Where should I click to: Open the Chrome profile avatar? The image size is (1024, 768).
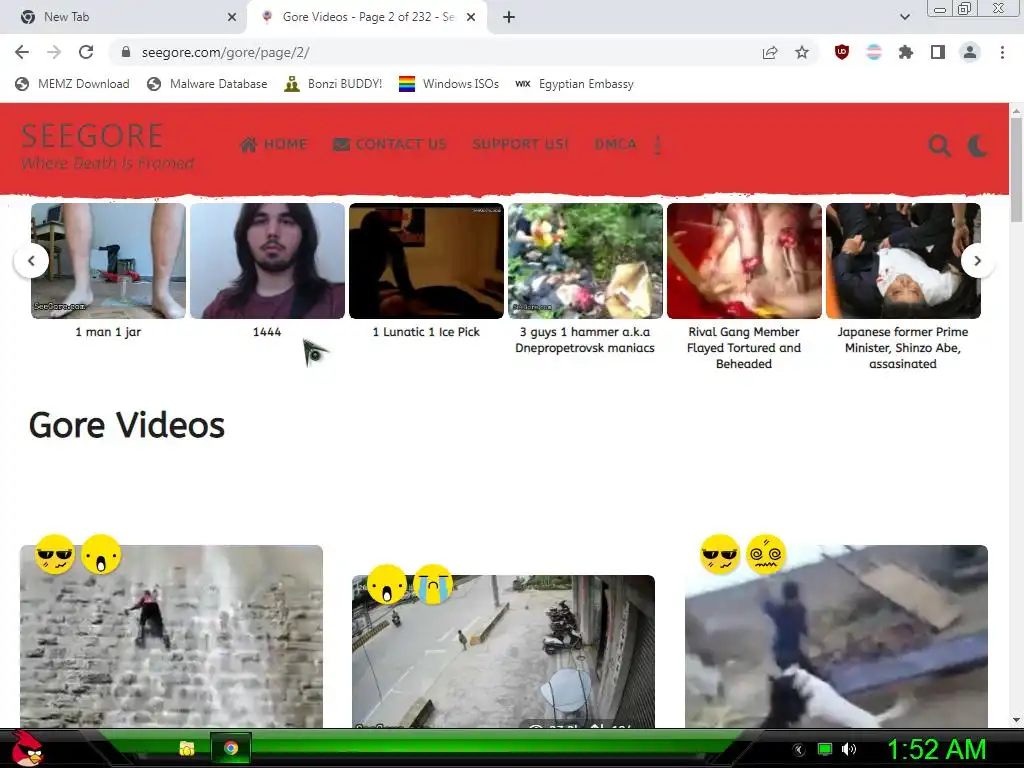(x=970, y=52)
